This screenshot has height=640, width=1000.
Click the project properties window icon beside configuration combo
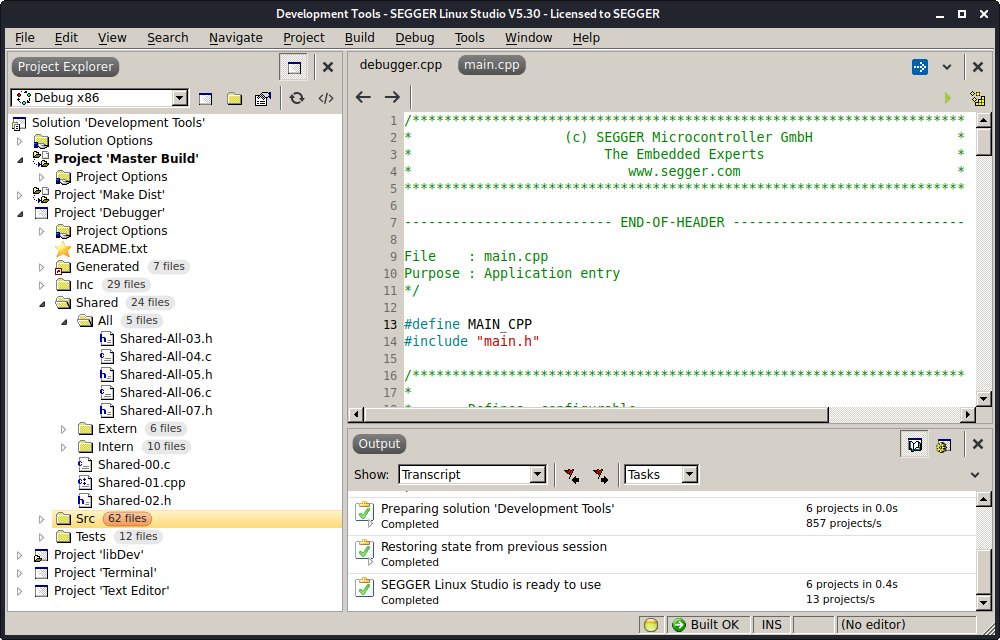pos(205,98)
